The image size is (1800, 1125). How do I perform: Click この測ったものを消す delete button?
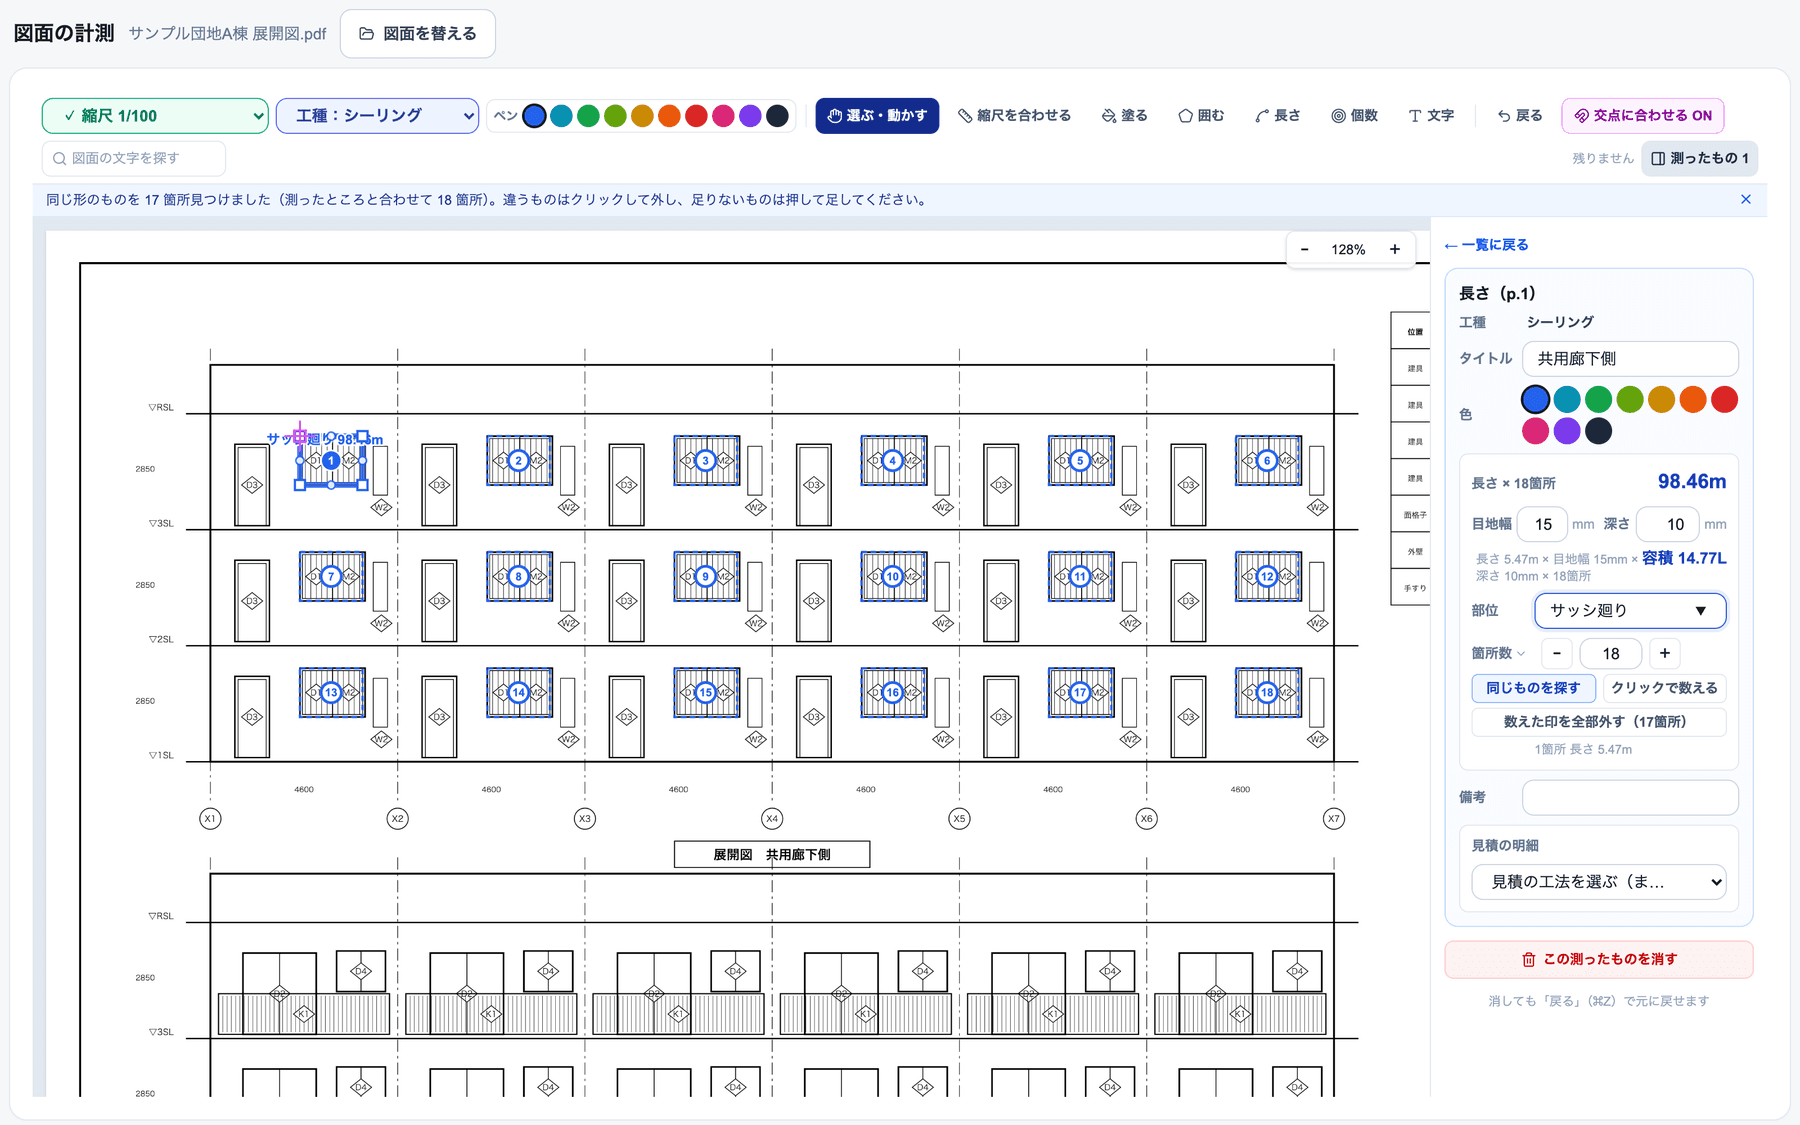click(1599, 960)
